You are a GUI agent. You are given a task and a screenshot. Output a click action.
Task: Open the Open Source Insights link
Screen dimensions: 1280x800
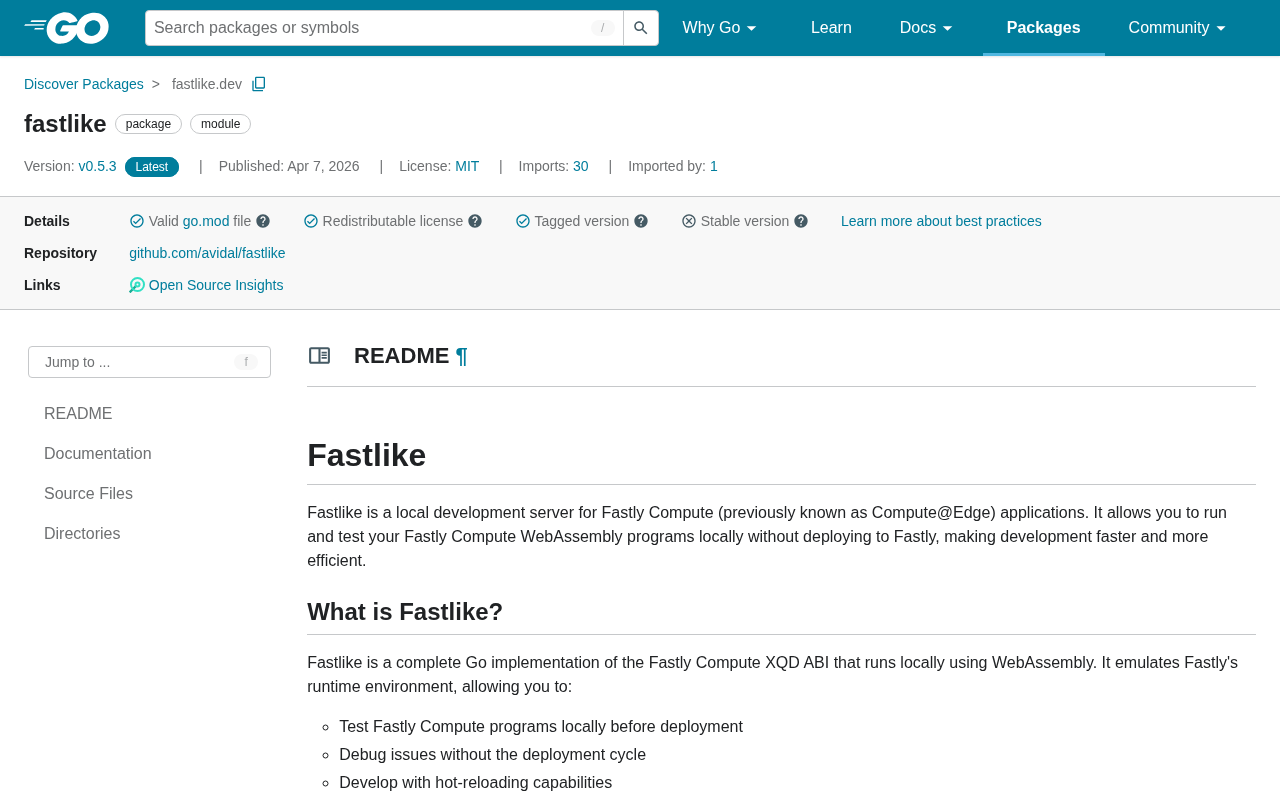216,285
